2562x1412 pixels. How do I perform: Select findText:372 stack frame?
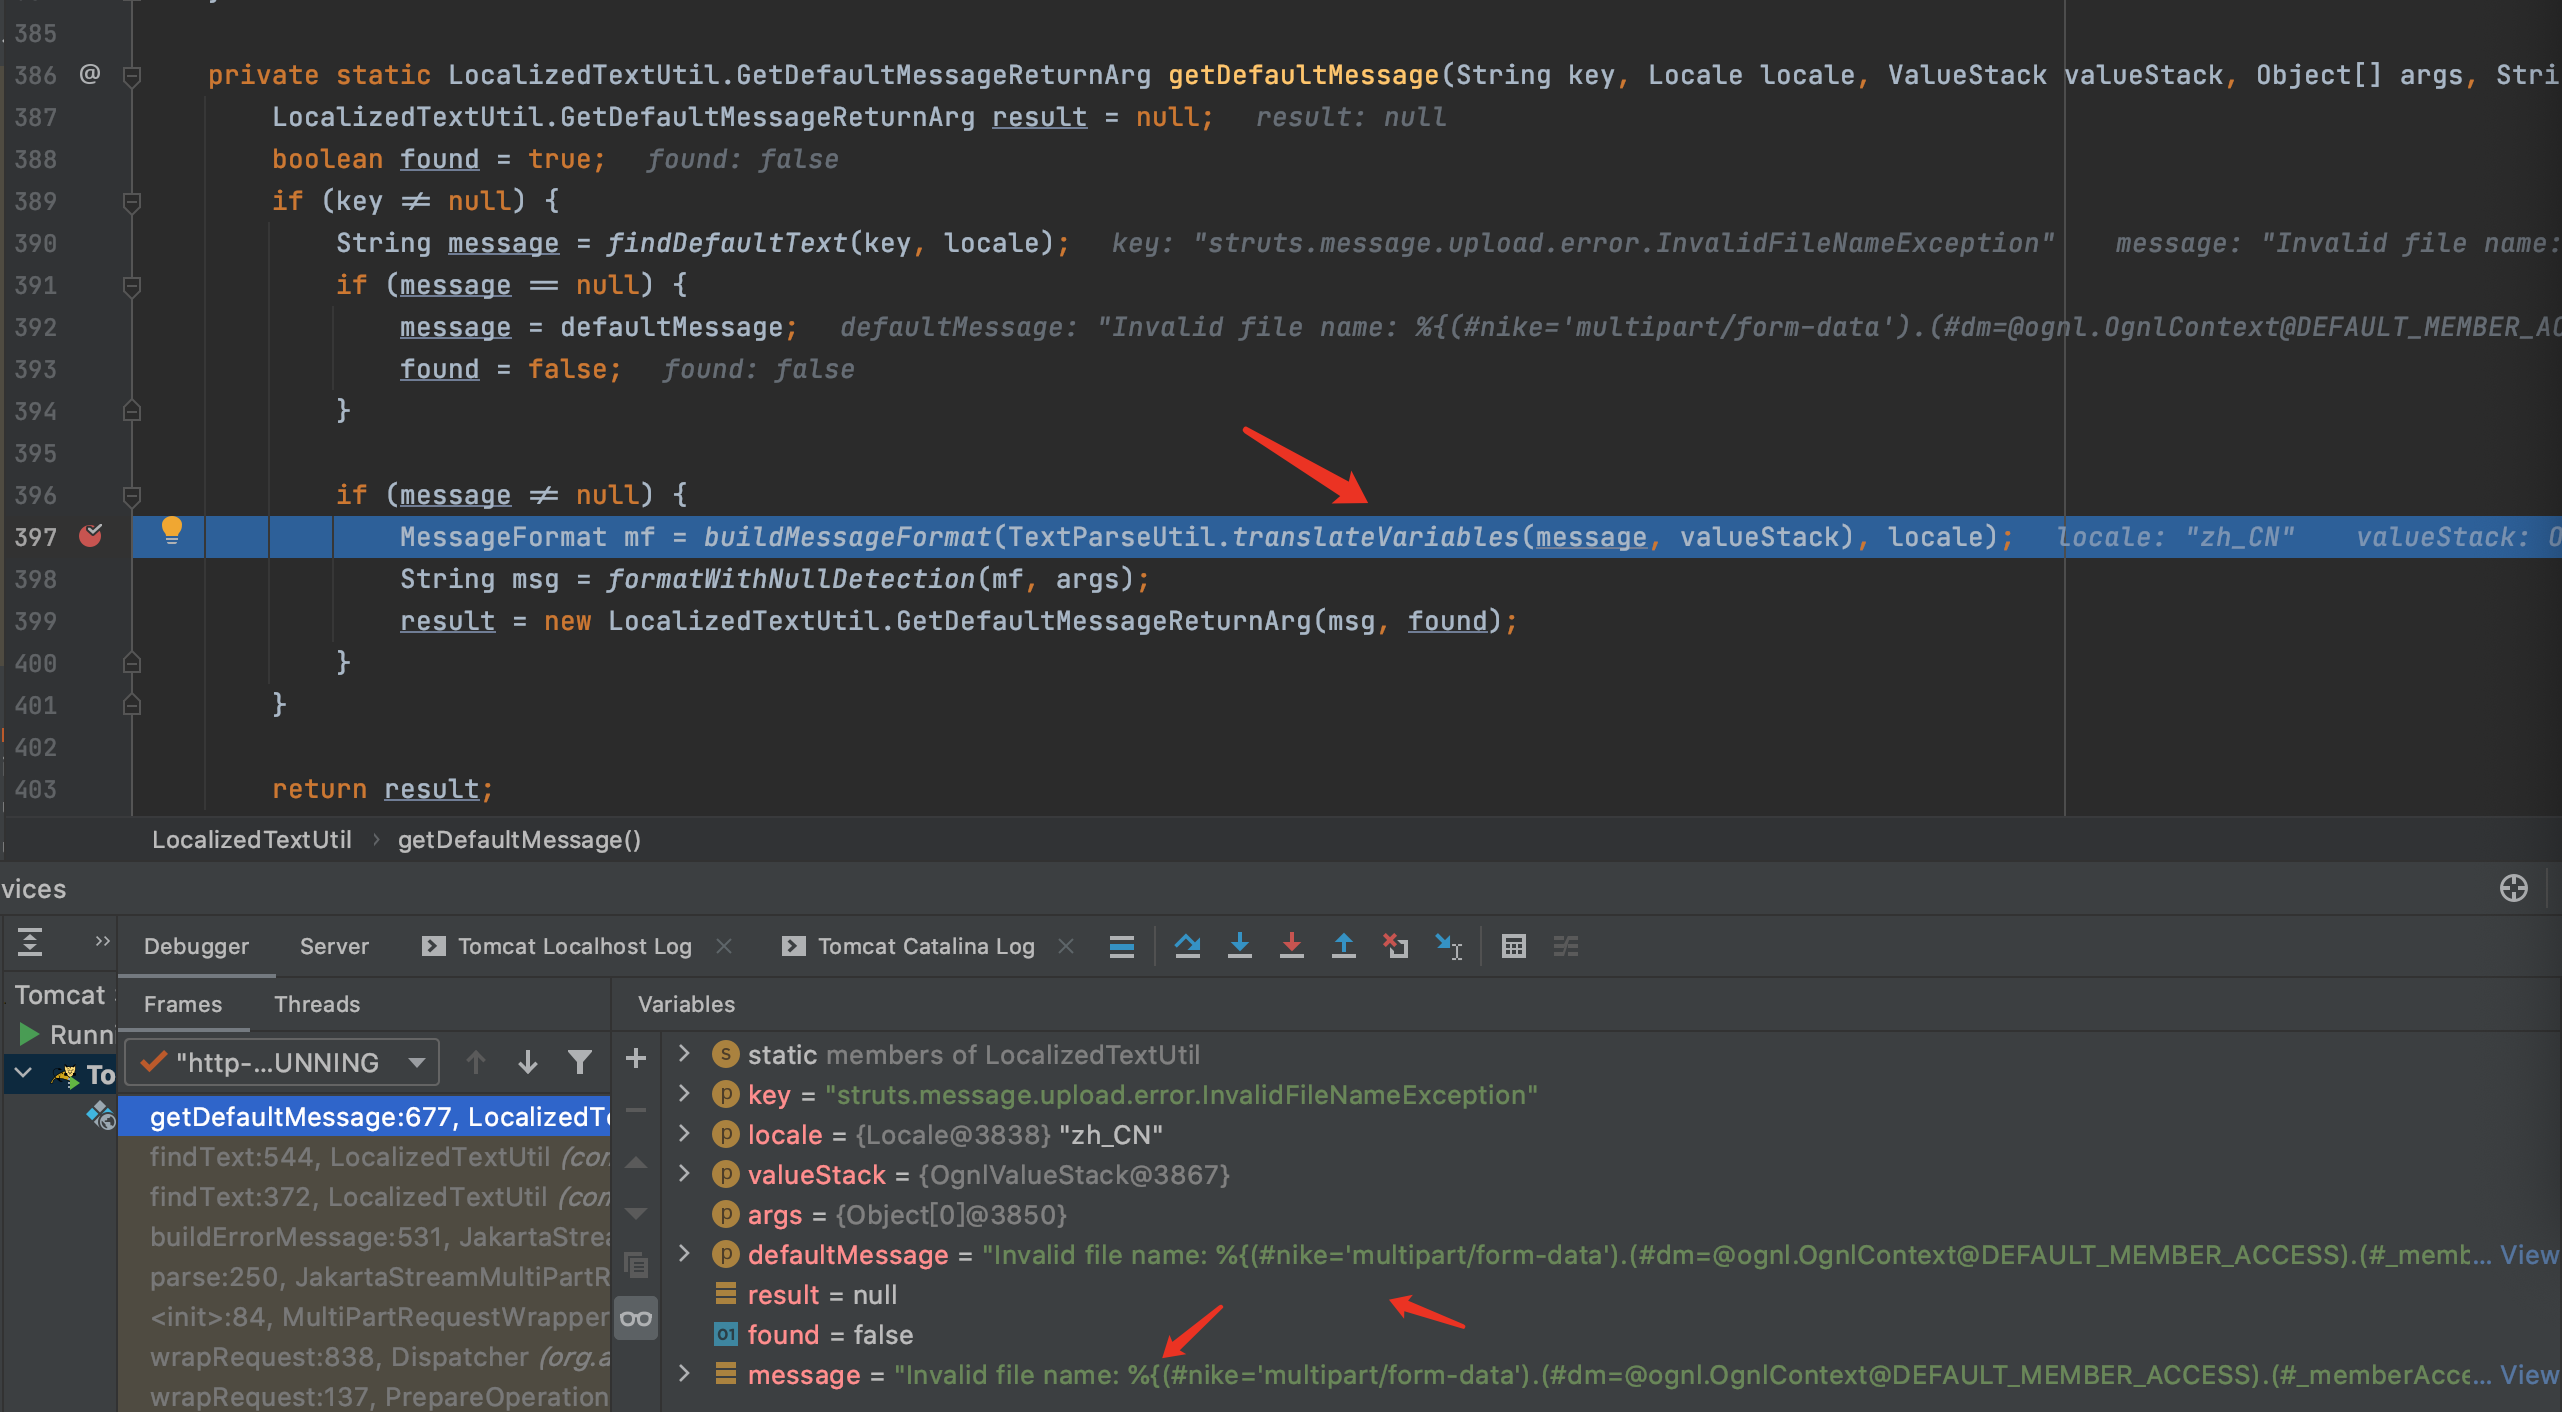[365, 1196]
